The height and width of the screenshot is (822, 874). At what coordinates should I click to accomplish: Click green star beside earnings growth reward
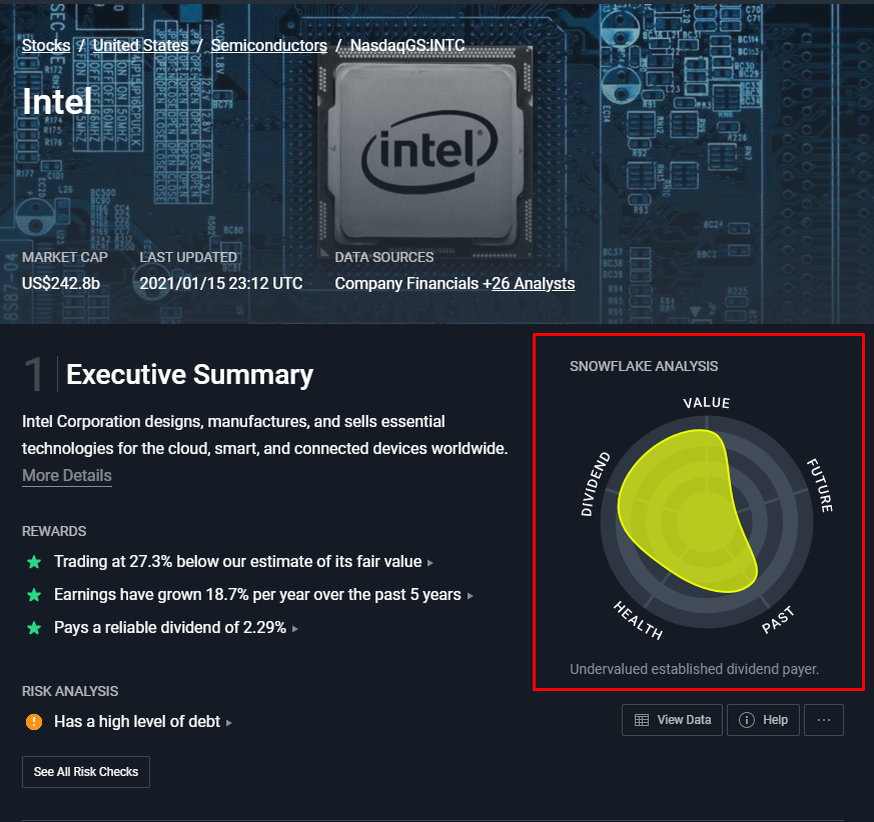34,595
